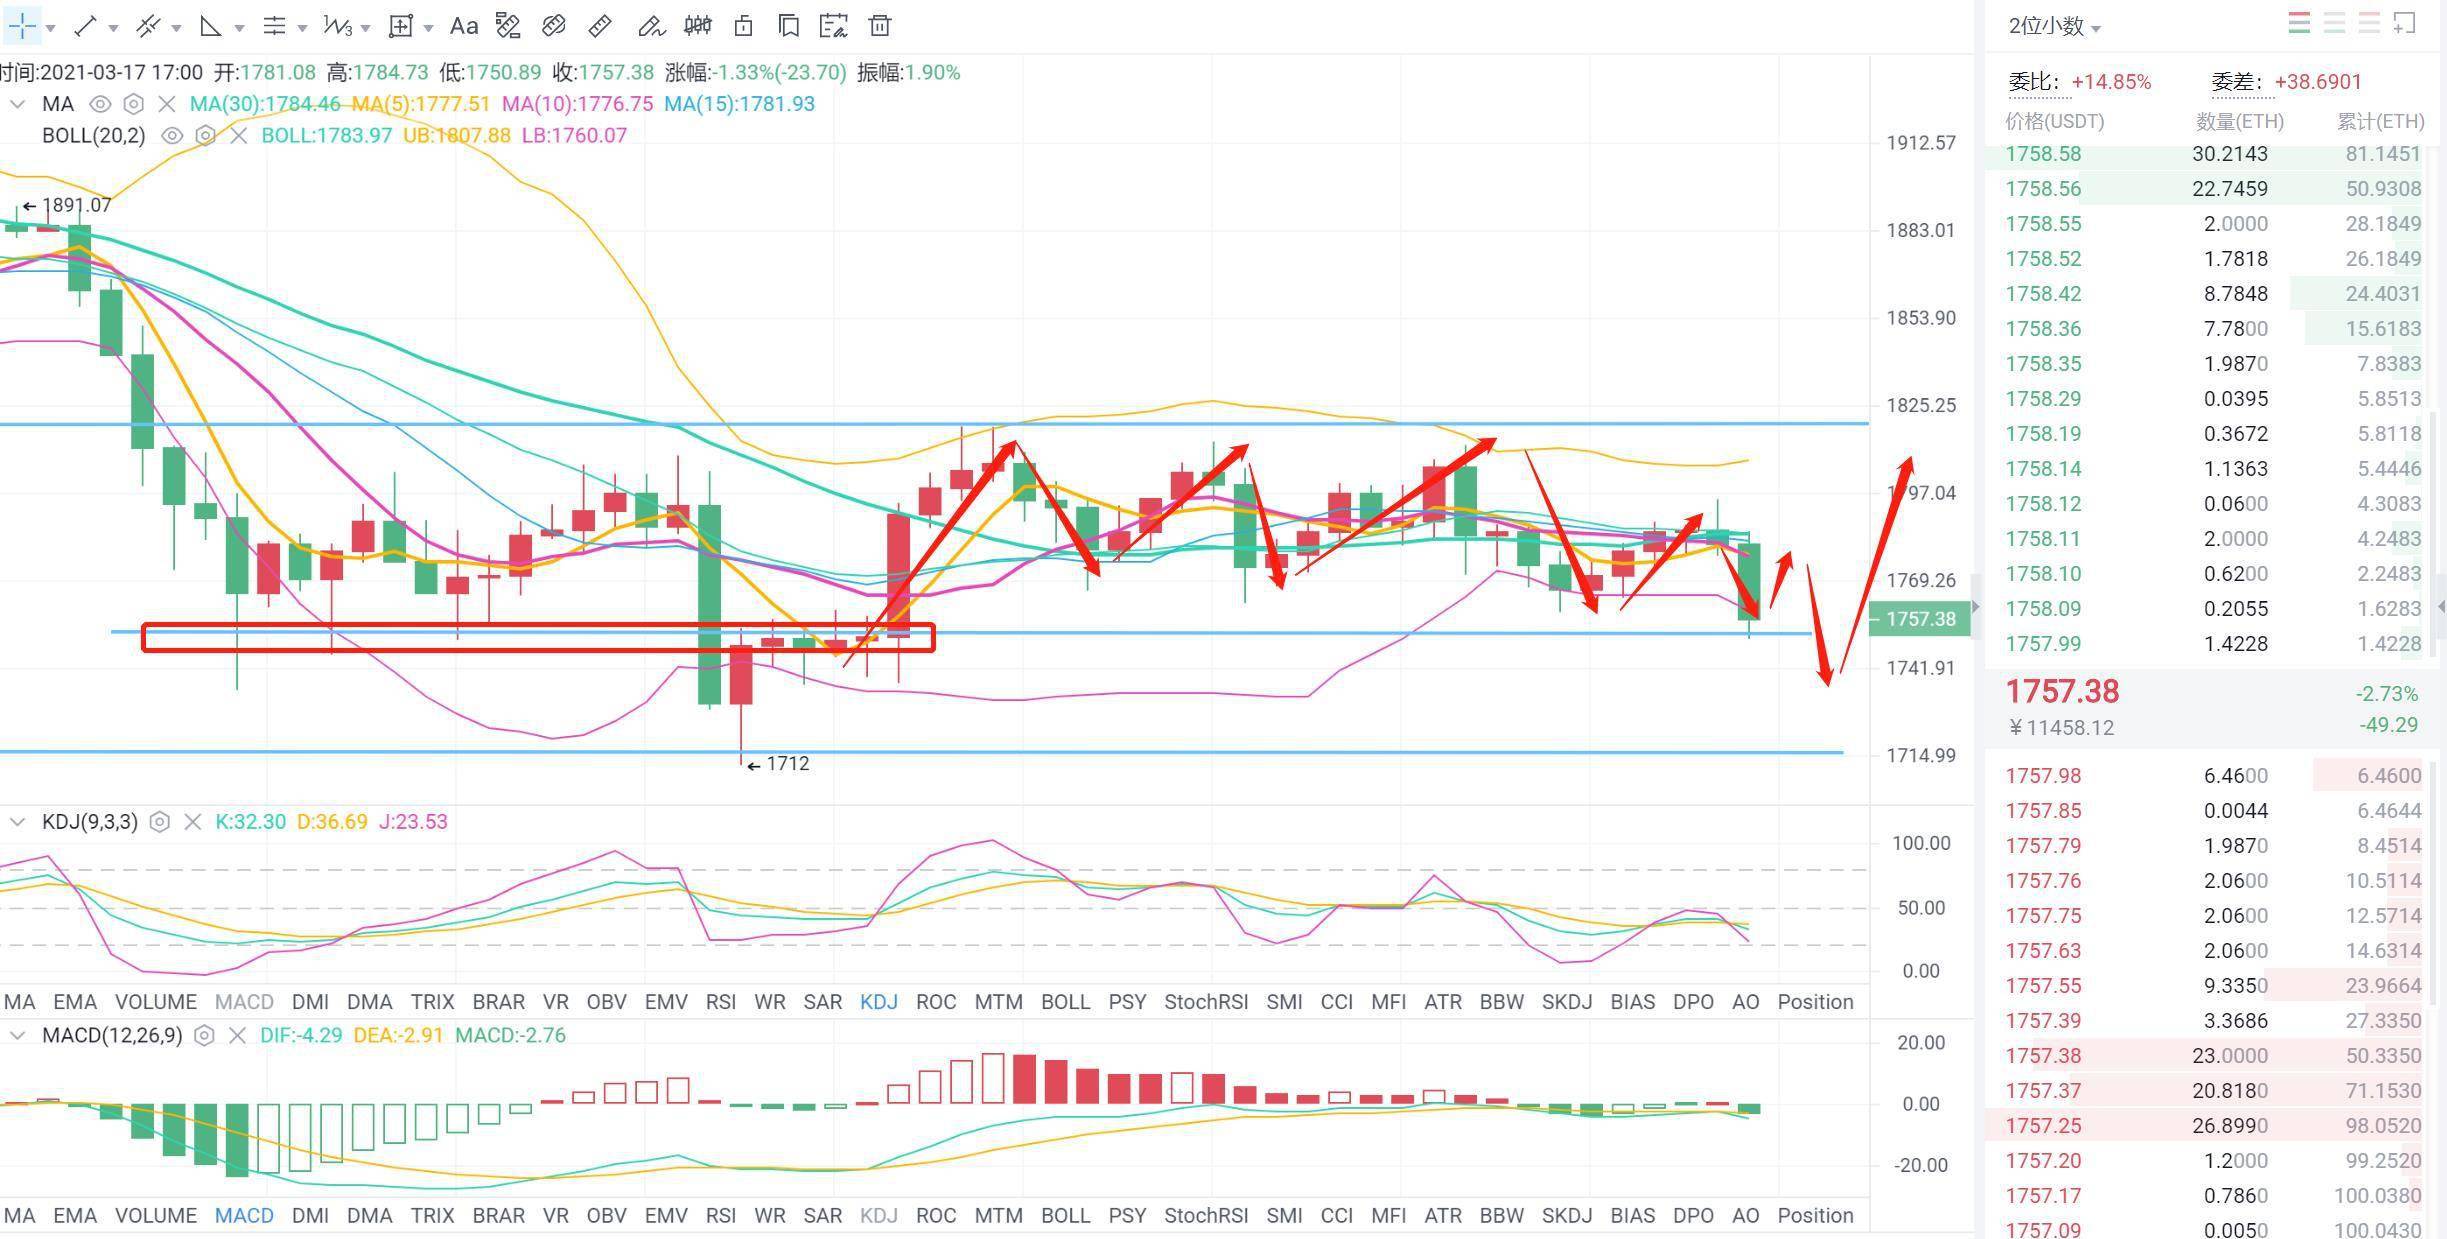This screenshot has height=1239, width=2447.
Task: Remove the BOLL indicator with X
Action: coord(239,135)
